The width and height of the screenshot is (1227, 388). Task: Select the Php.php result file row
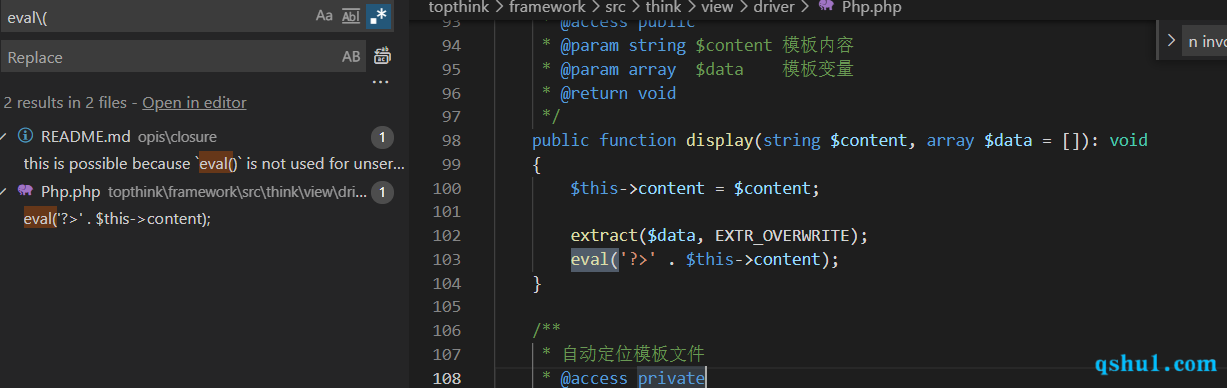203,191
